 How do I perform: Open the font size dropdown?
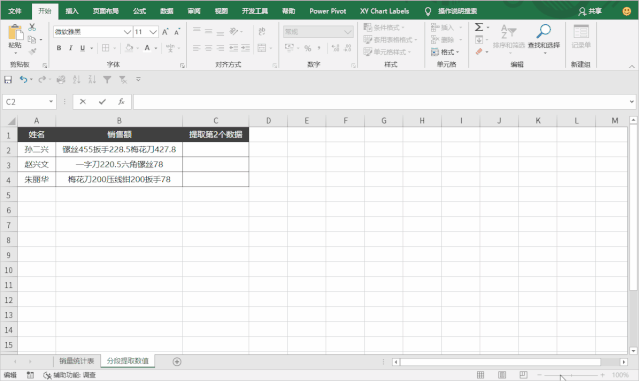153,32
